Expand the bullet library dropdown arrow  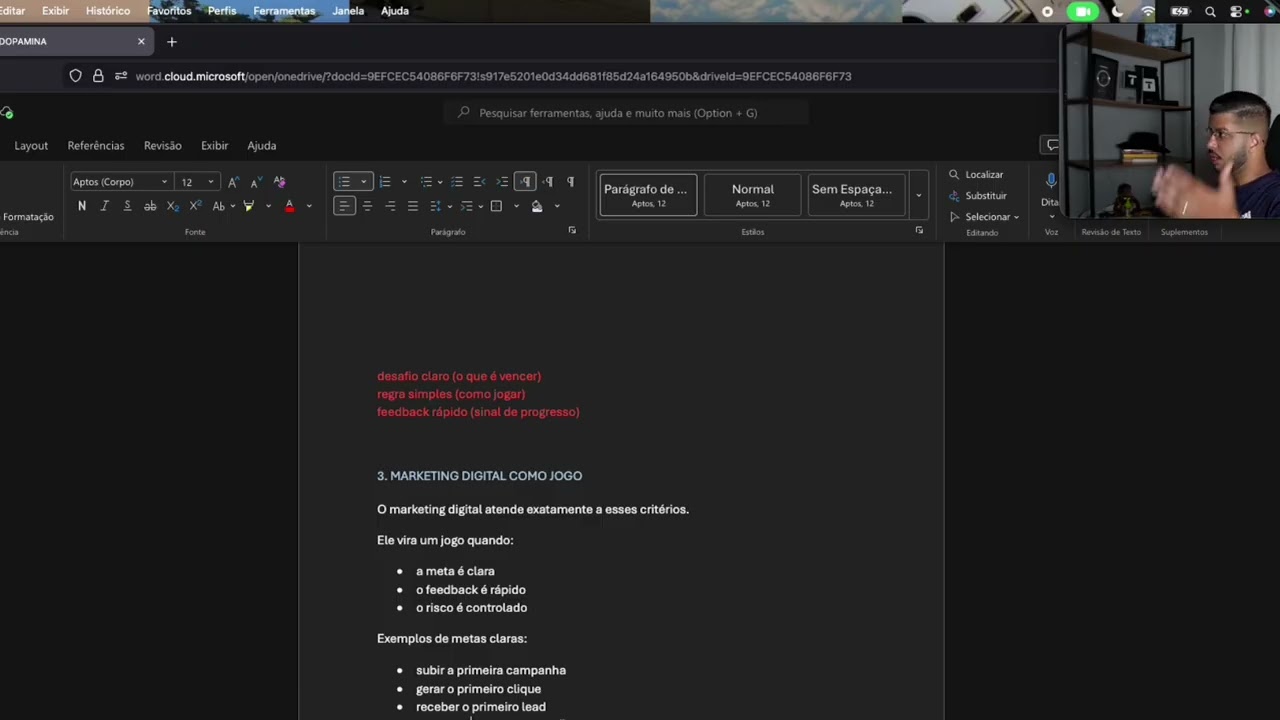click(x=363, y=182)
